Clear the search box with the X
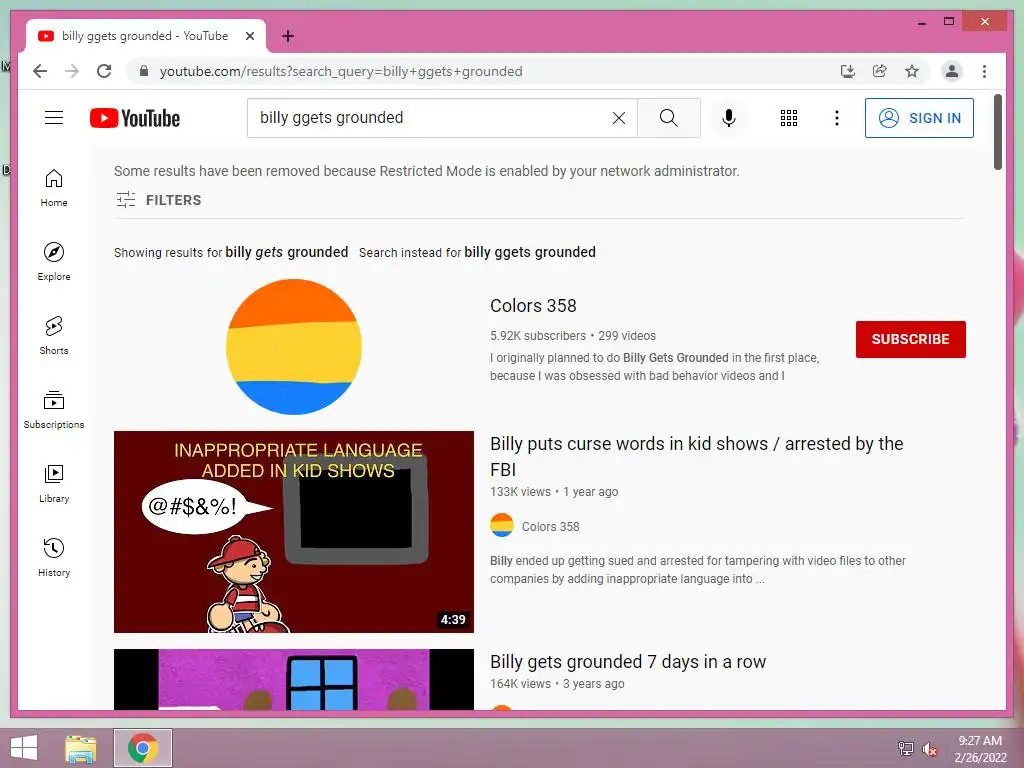This screenshot has width=1024, height=768. tap(618, 118)
